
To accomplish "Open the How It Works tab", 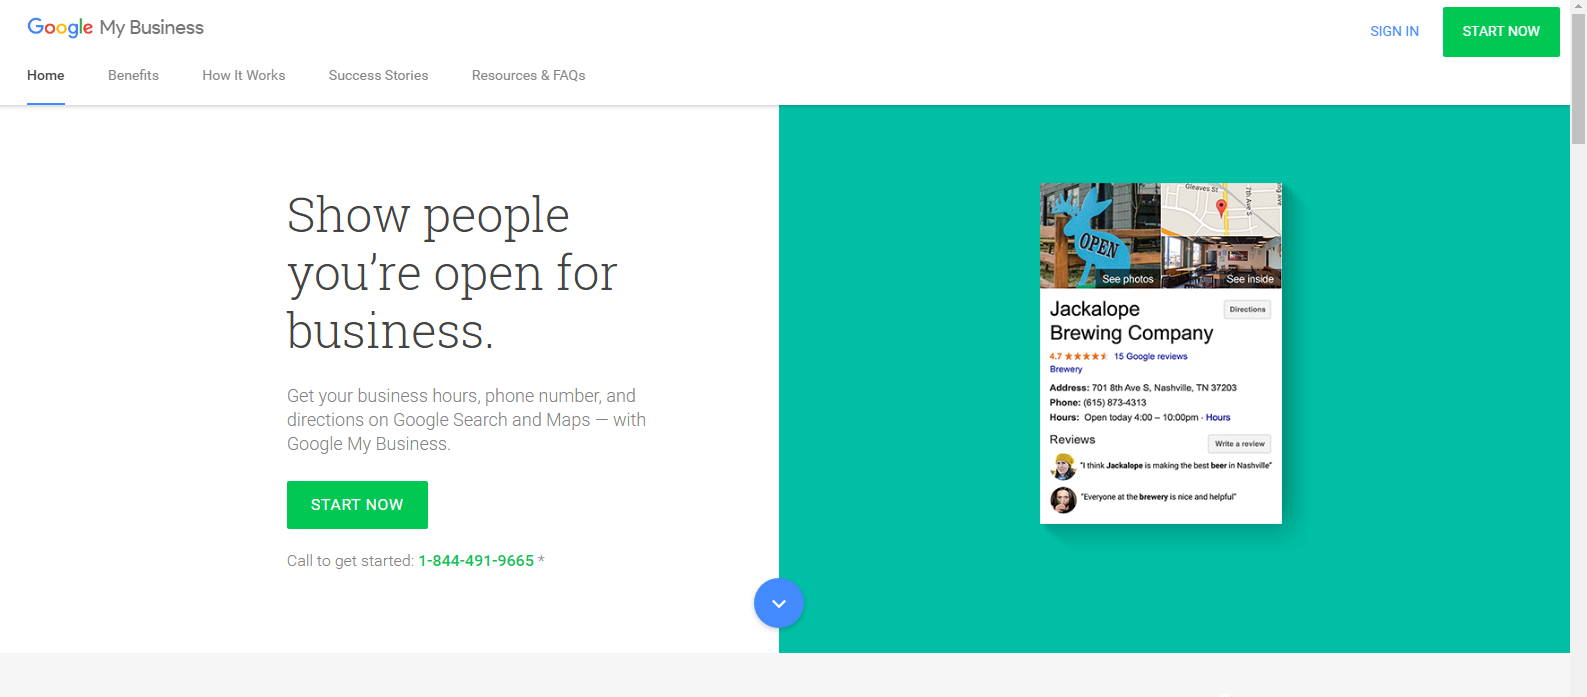I will pos(244,75).
